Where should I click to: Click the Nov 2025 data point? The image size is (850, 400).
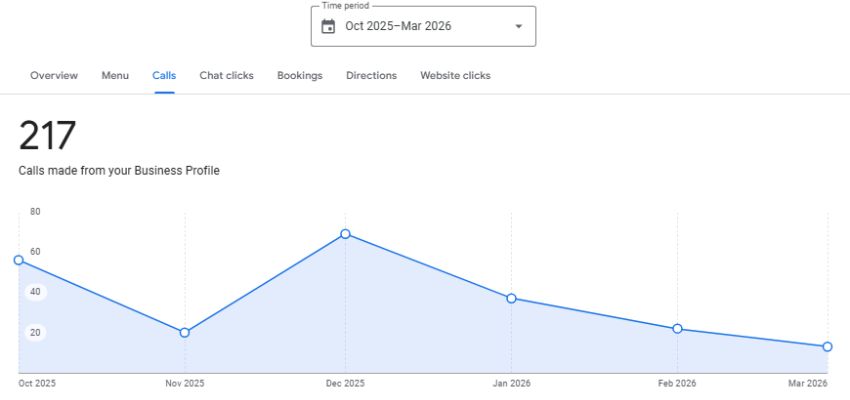[184, 332]
